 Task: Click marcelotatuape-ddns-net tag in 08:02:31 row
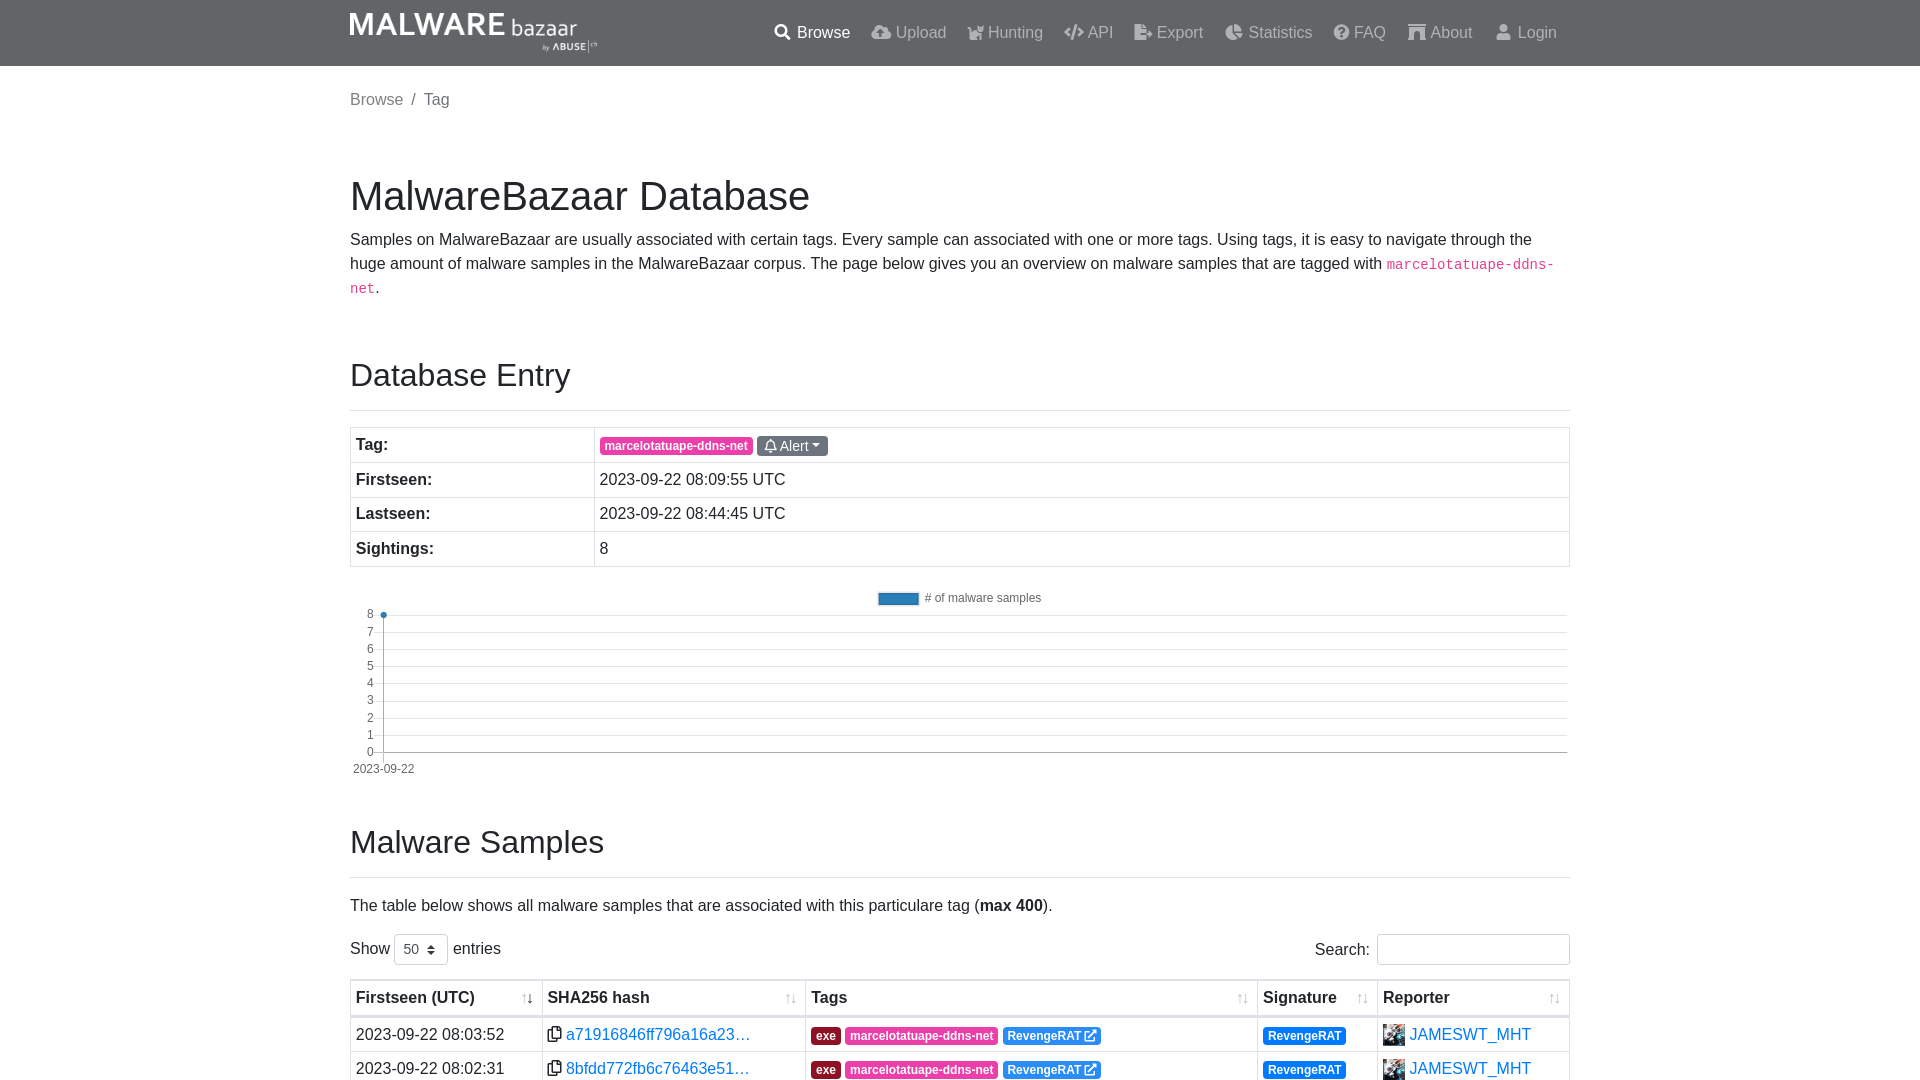[x=921, y=1070]
